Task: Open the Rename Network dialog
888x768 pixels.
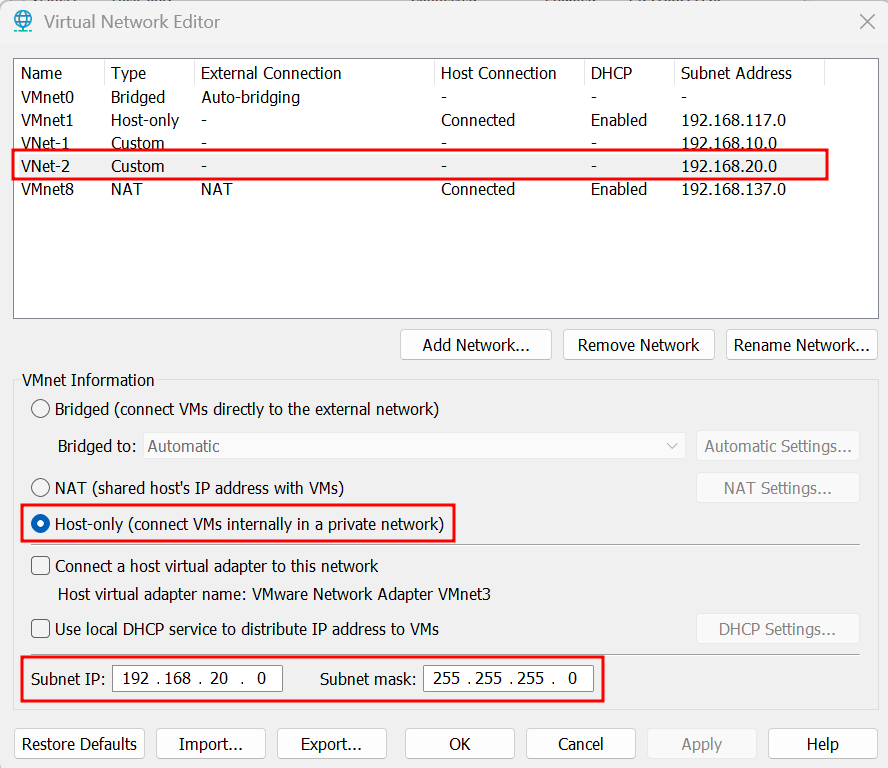Action: [801, 345]
